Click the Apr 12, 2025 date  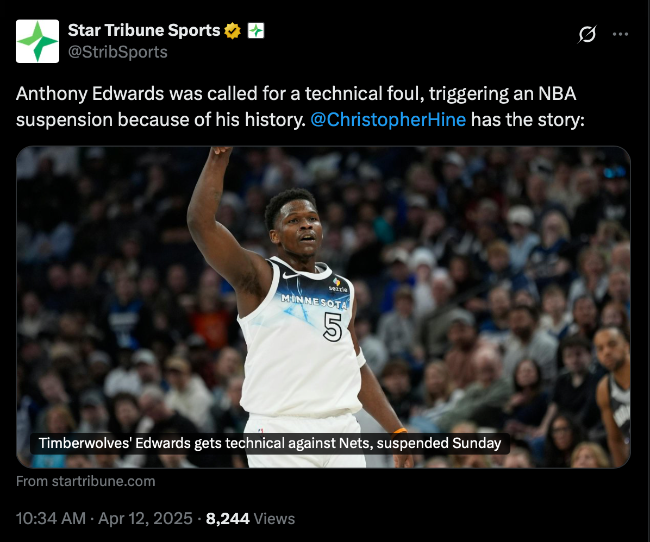[146, 518]
